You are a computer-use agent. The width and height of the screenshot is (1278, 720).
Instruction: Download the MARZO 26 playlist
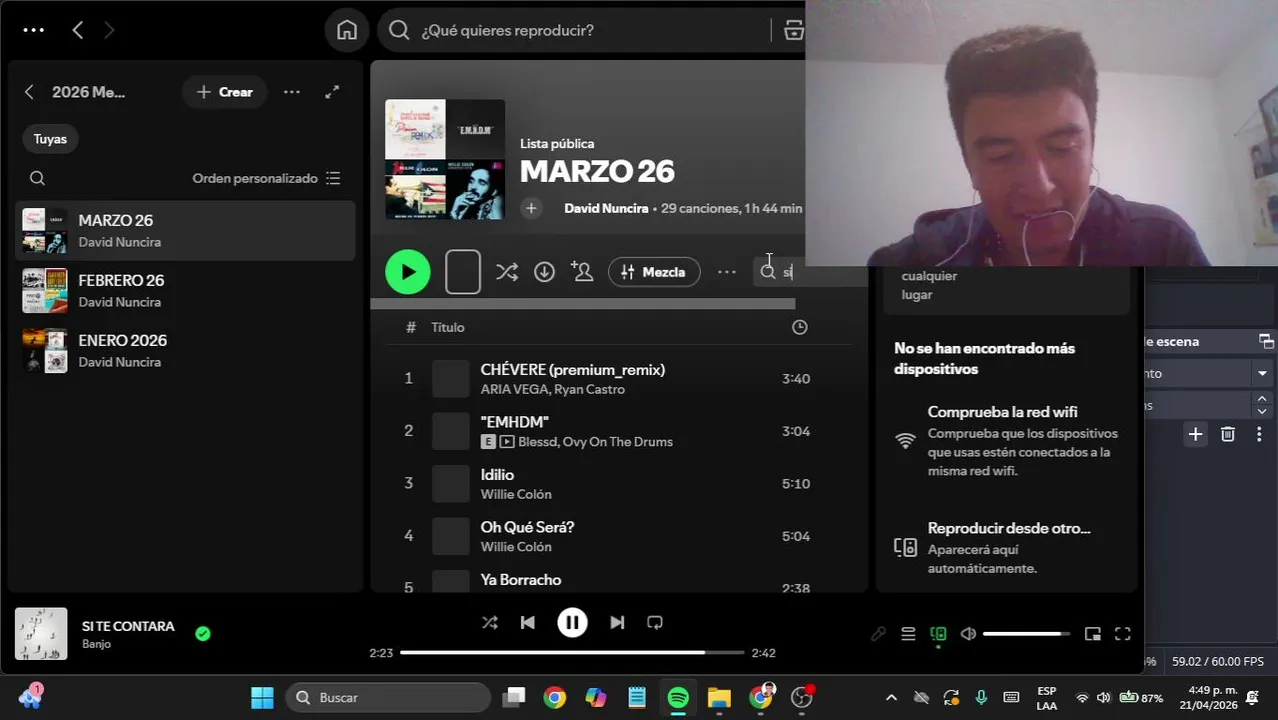pyautogui.click(x=544, y=272)
